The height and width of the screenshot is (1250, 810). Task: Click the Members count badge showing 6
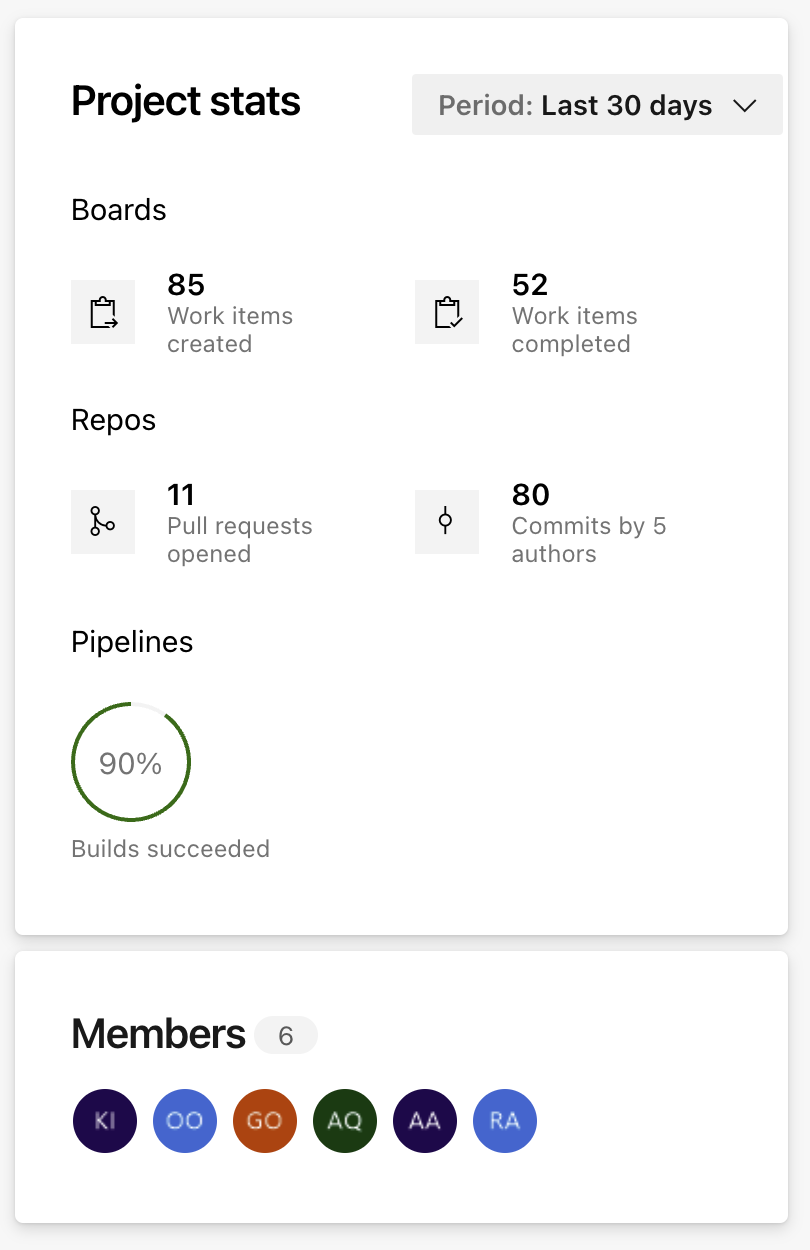pyautogui.click(x=286, y=1036)
